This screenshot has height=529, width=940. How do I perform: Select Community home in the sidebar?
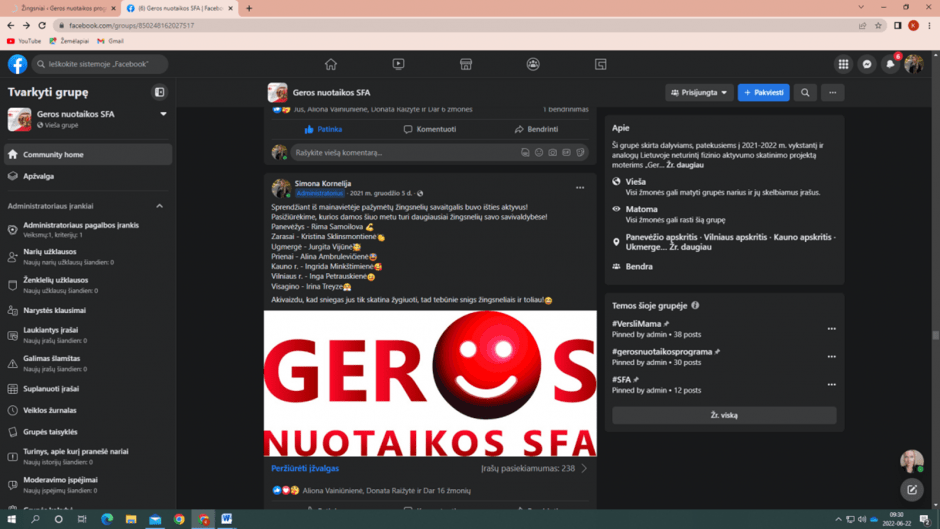tap(88, 155)
